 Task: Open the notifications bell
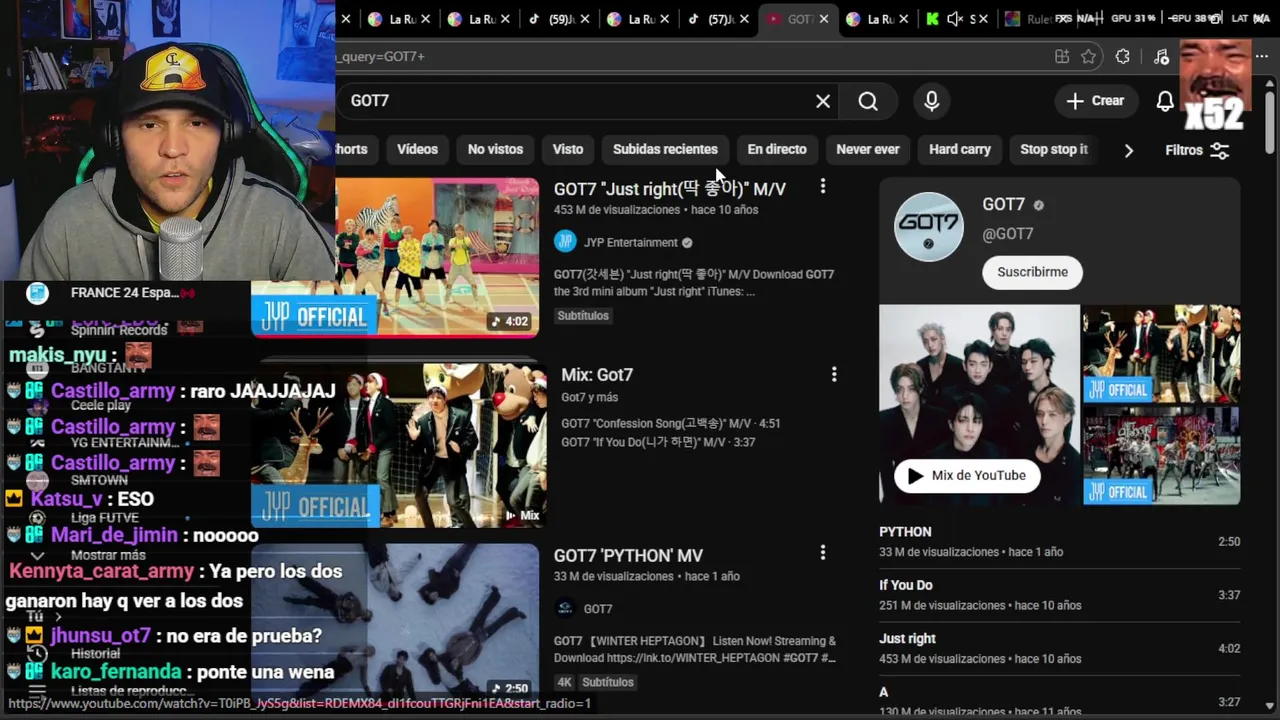pyautogui.click(x=1165, y=101)
